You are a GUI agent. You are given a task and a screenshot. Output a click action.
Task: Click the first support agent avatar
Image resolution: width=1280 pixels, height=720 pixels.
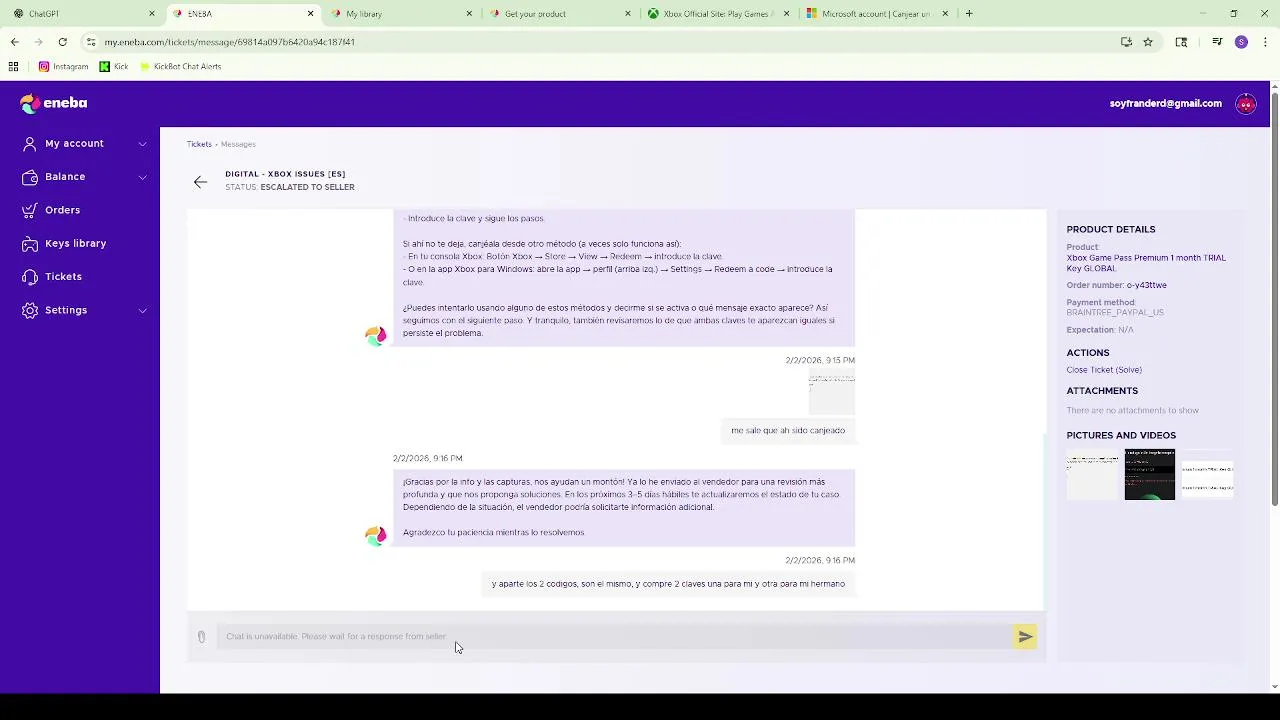click(376, 336)
